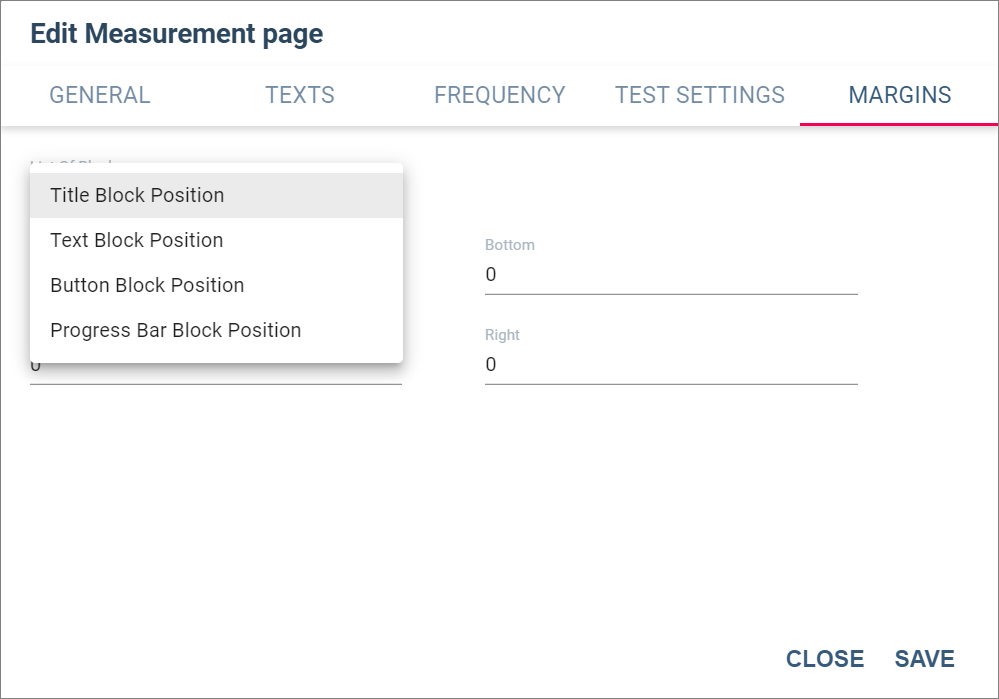The width and height of the screenshot is (999, 699).
Task: Switch to the GENERAL tab
Action: coord(100,95)
